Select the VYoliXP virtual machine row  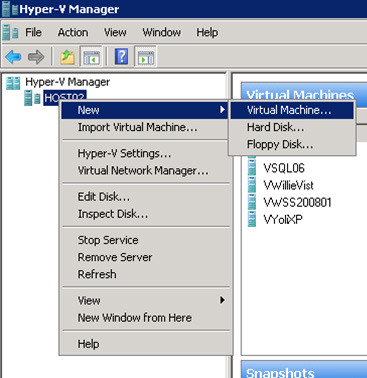point(283,220)
